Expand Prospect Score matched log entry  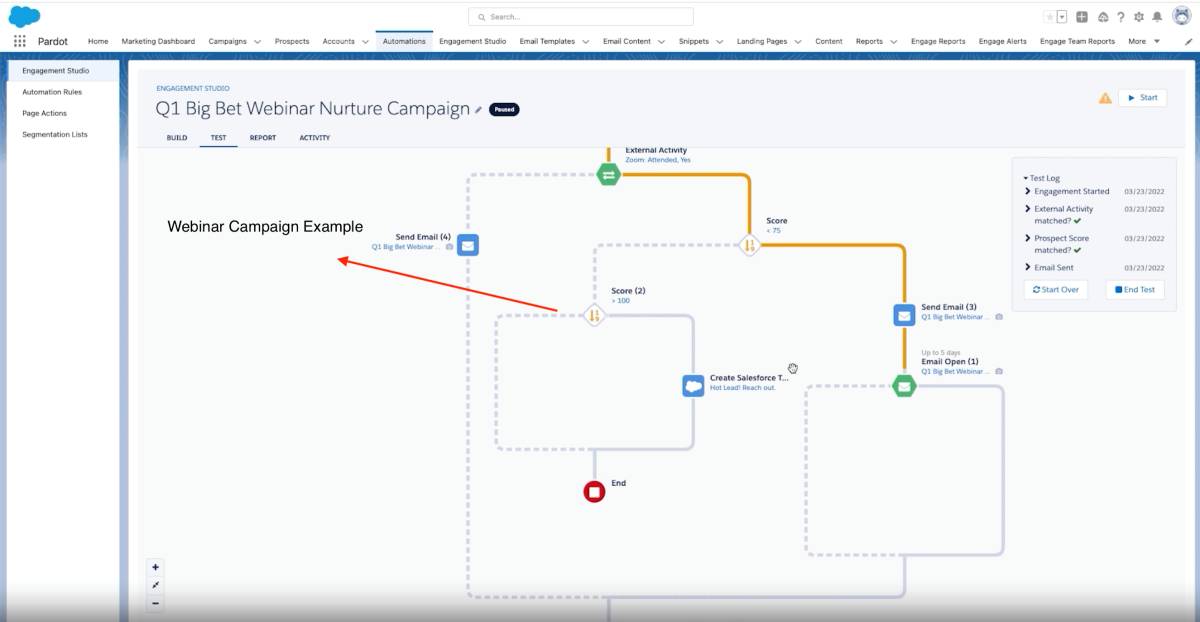(x=1027, y=238)
